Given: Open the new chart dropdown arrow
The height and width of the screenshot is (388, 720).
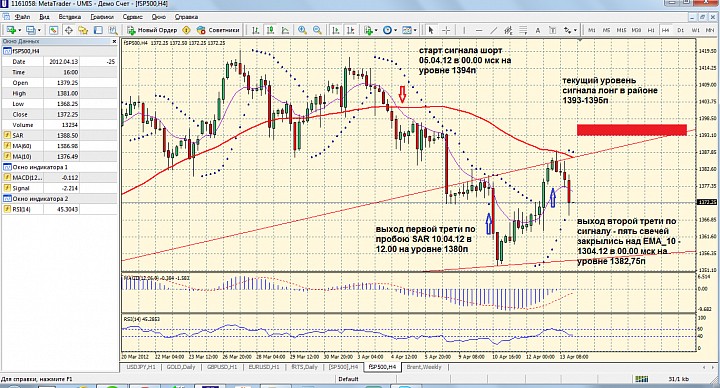Looking at the screenshot, I should point(20,30).
